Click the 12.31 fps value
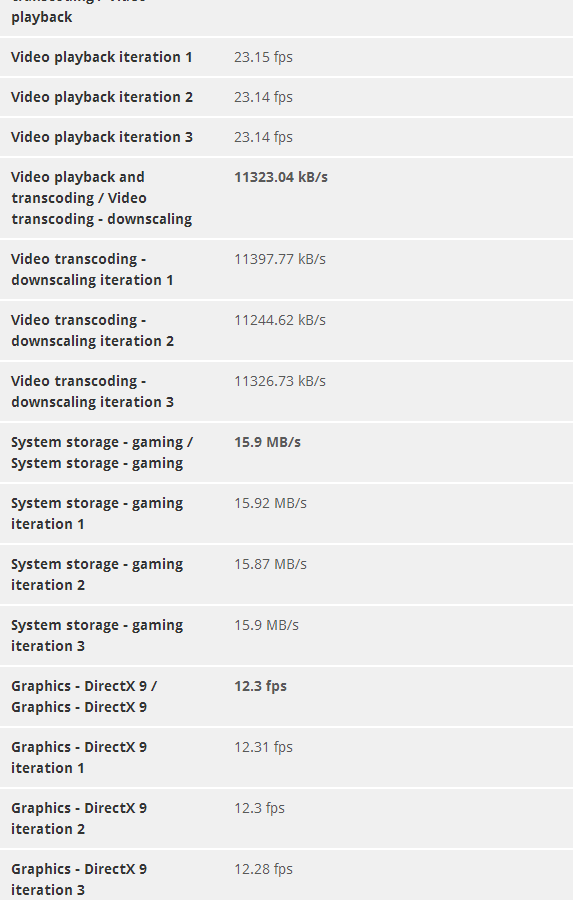573x900 pixels. click(x=264, y=747)
